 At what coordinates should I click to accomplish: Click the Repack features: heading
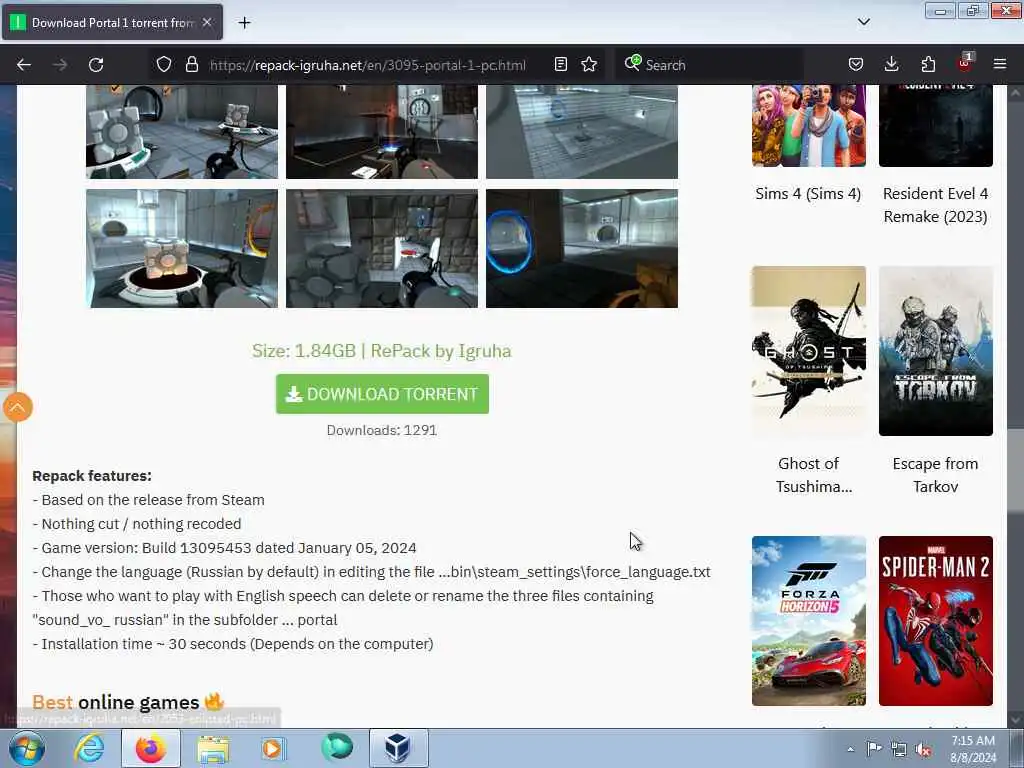92,476
